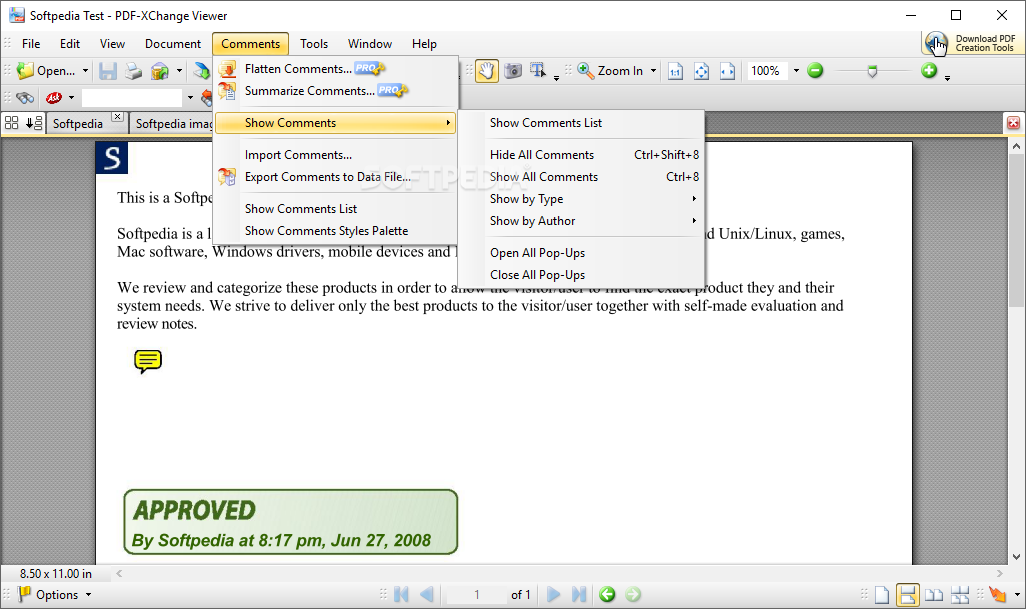
Task: Open the zoom percentage dropdown arrow
Action: 796,71
